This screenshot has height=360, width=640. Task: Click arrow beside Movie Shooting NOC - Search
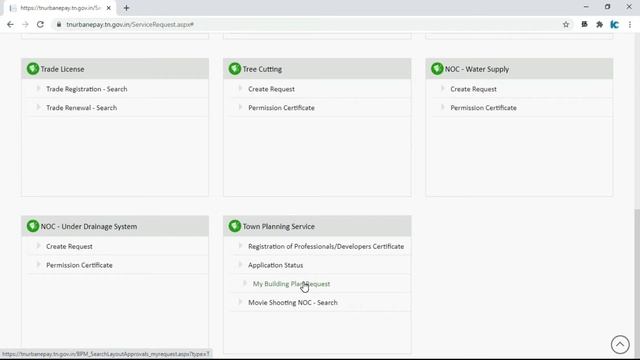tap(240, 302)
